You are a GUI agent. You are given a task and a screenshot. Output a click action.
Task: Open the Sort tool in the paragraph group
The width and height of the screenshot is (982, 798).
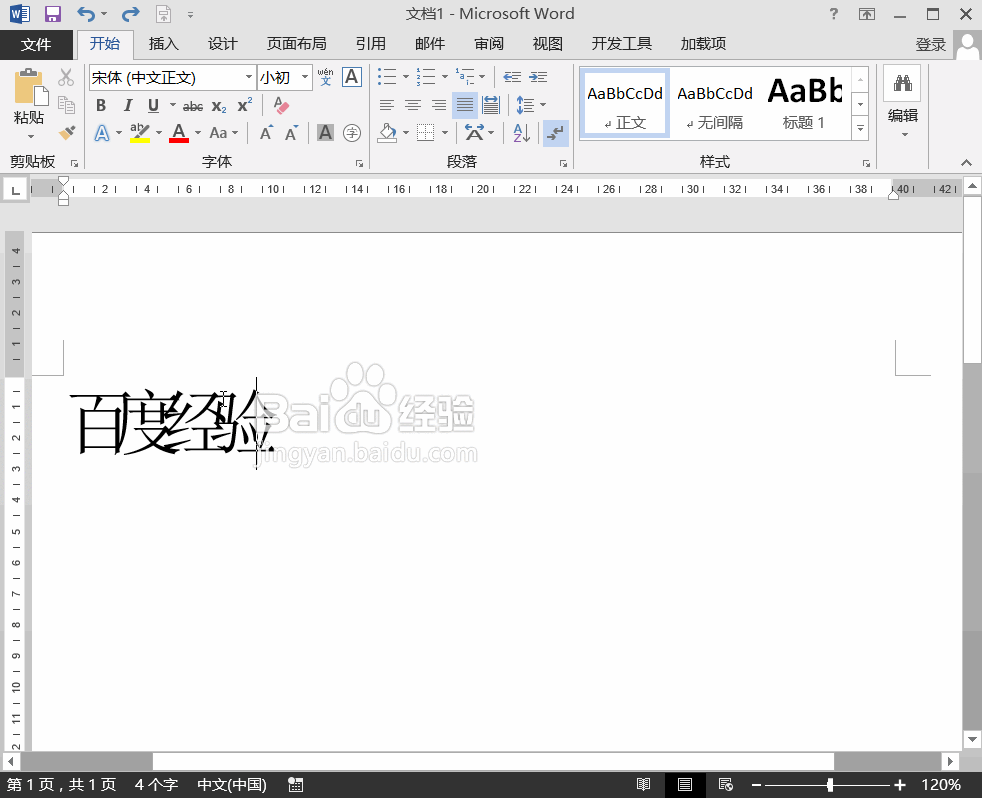point(520,132)
